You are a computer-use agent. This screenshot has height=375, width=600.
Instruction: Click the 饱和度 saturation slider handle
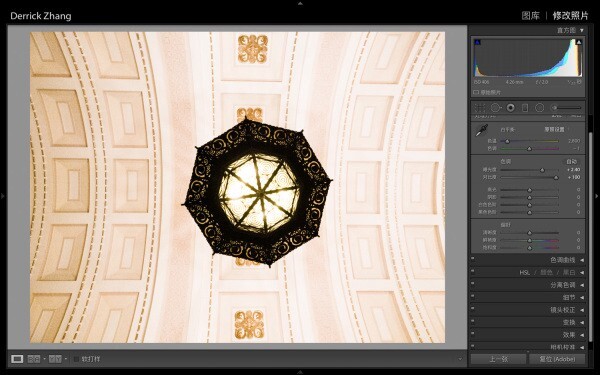pos(530,248)
